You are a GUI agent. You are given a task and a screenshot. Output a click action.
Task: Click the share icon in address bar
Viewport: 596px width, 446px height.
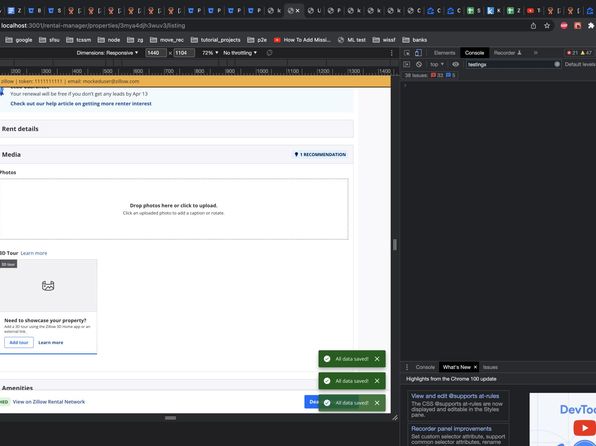click(533, 25)
